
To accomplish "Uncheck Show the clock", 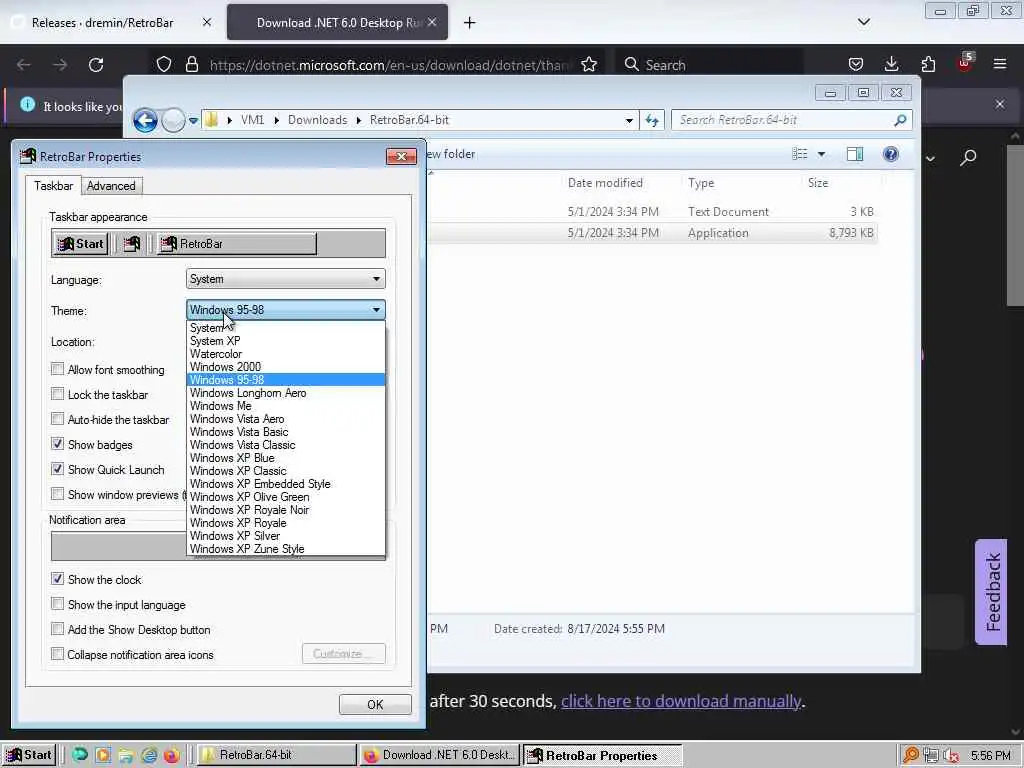I will coord(57,579).
